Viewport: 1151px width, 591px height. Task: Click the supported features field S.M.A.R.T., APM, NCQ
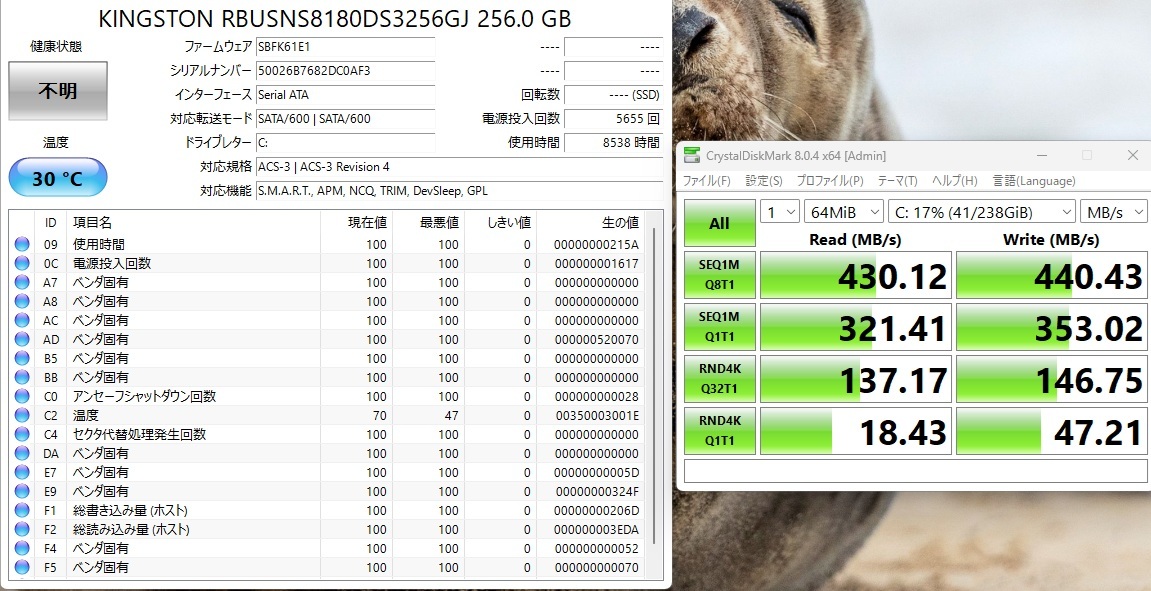(459, 191)
